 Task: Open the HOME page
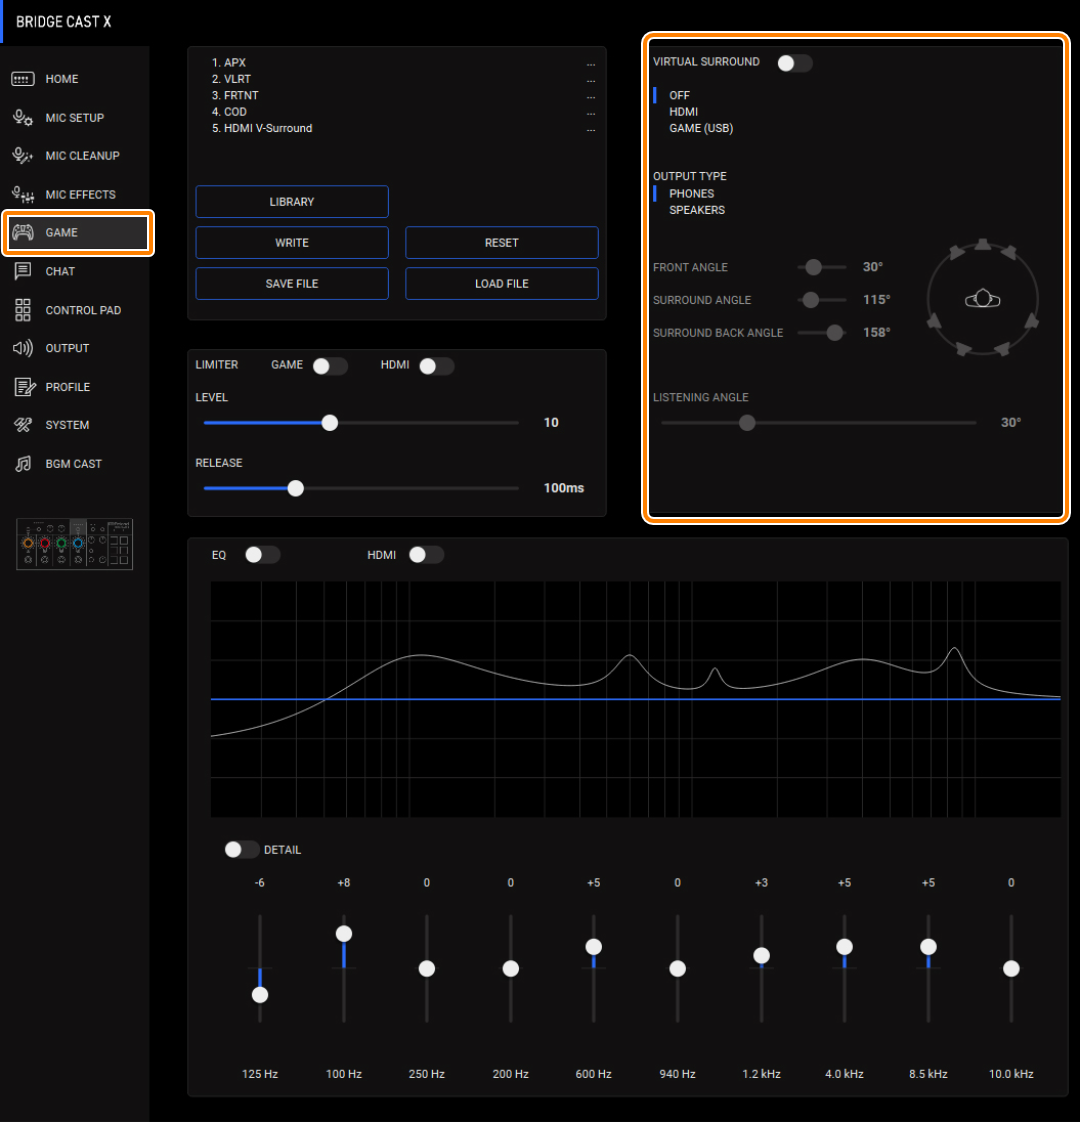pos(75,79)
